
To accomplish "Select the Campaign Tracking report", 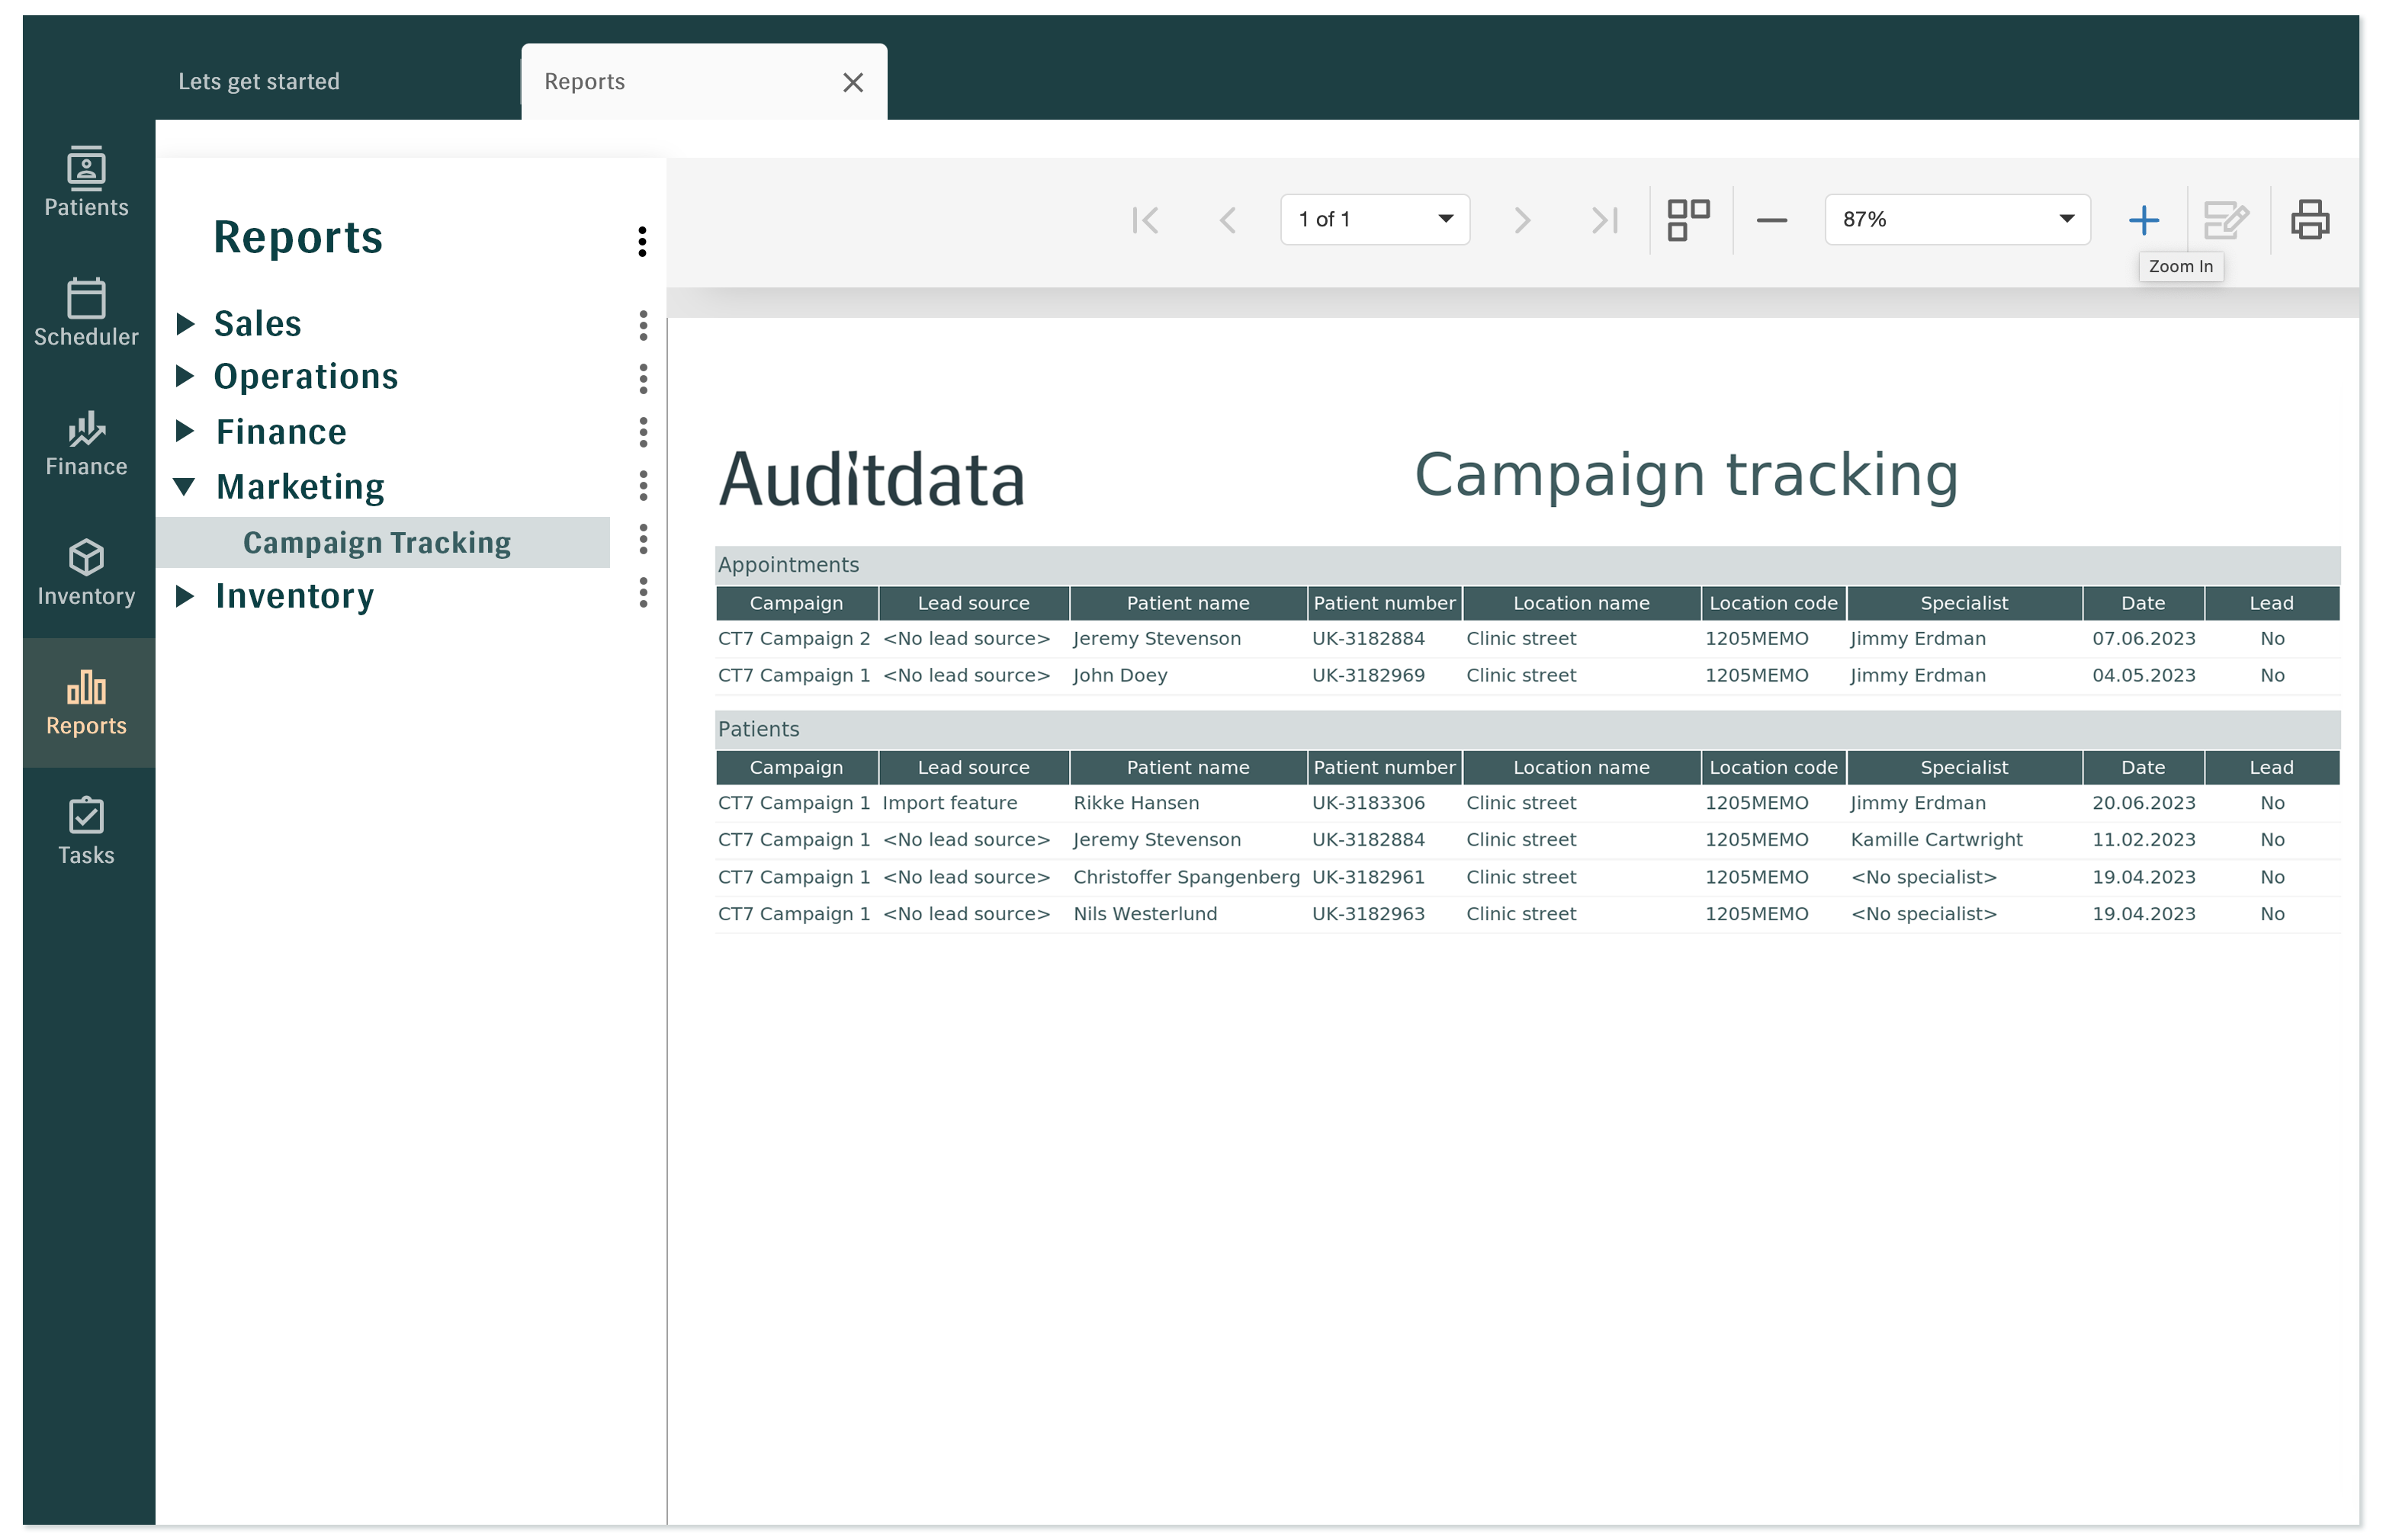I will pos(376,542).
